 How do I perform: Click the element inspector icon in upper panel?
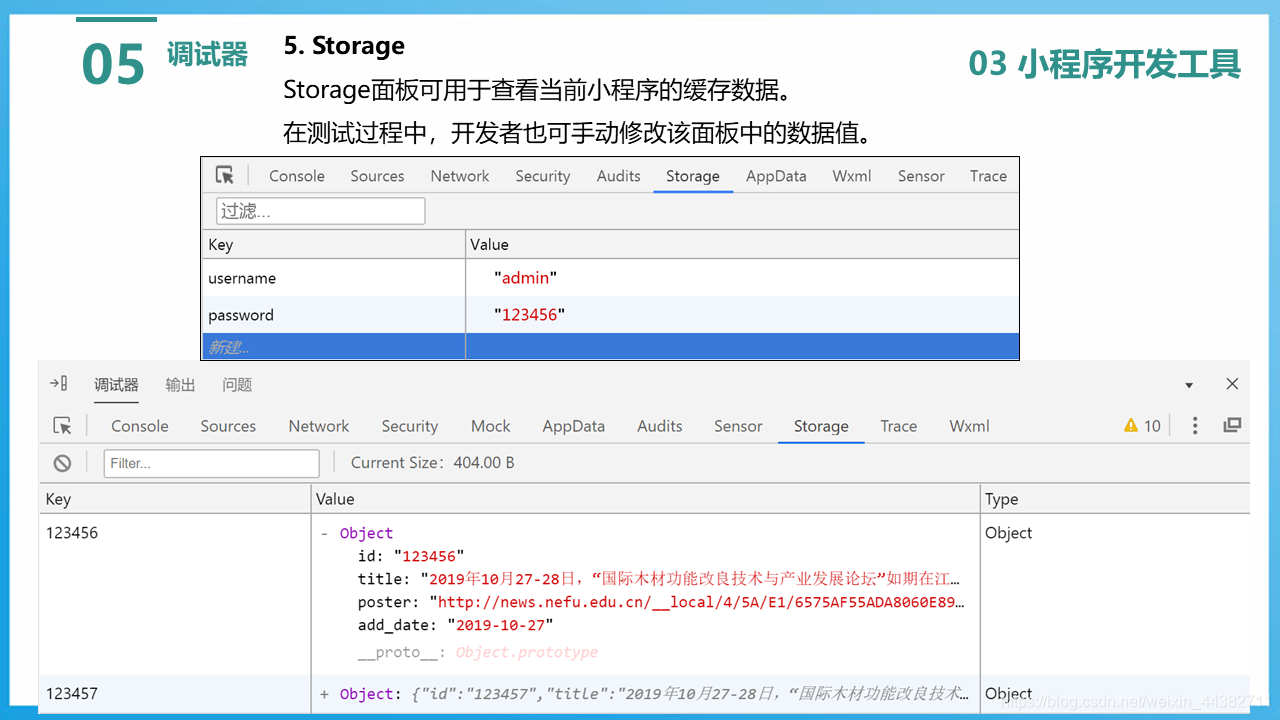pyautogui.click(x=225, y=176)
